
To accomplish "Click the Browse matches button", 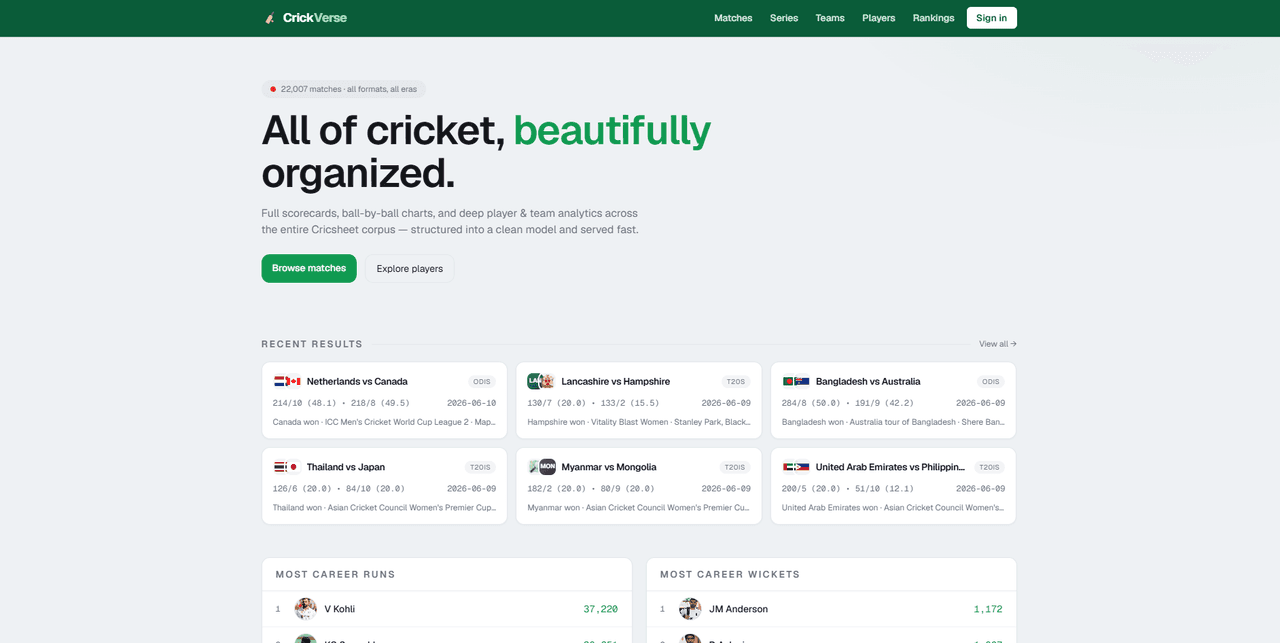I will [309, 268].
